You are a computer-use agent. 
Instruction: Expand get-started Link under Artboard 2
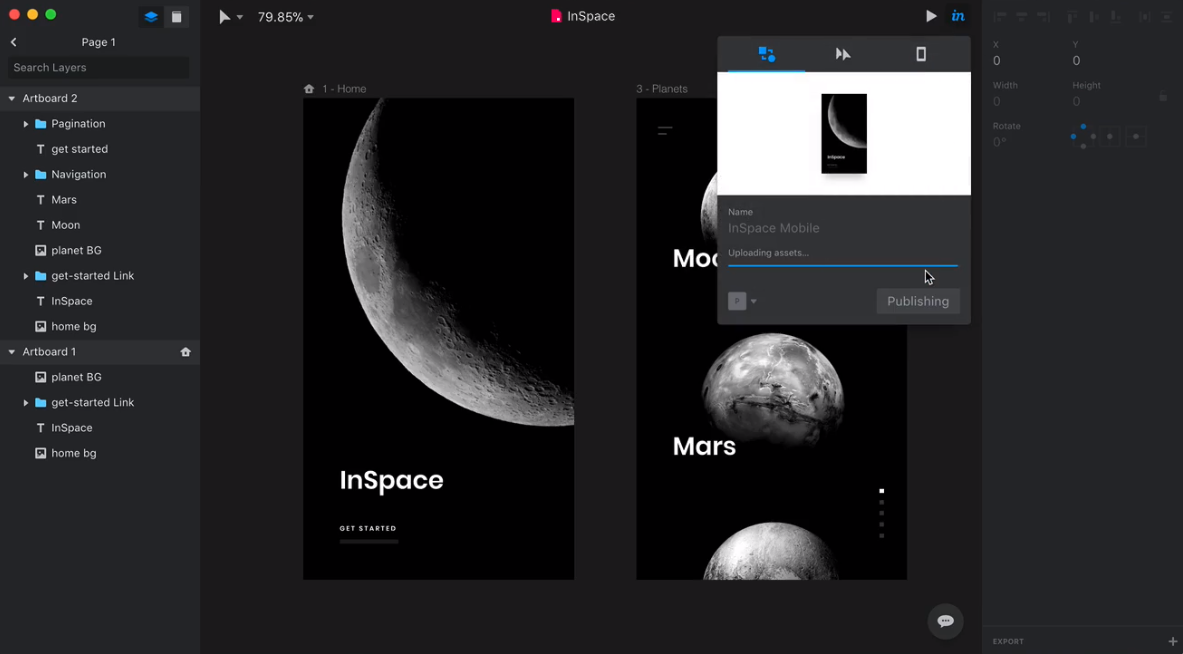click(26, 275)
